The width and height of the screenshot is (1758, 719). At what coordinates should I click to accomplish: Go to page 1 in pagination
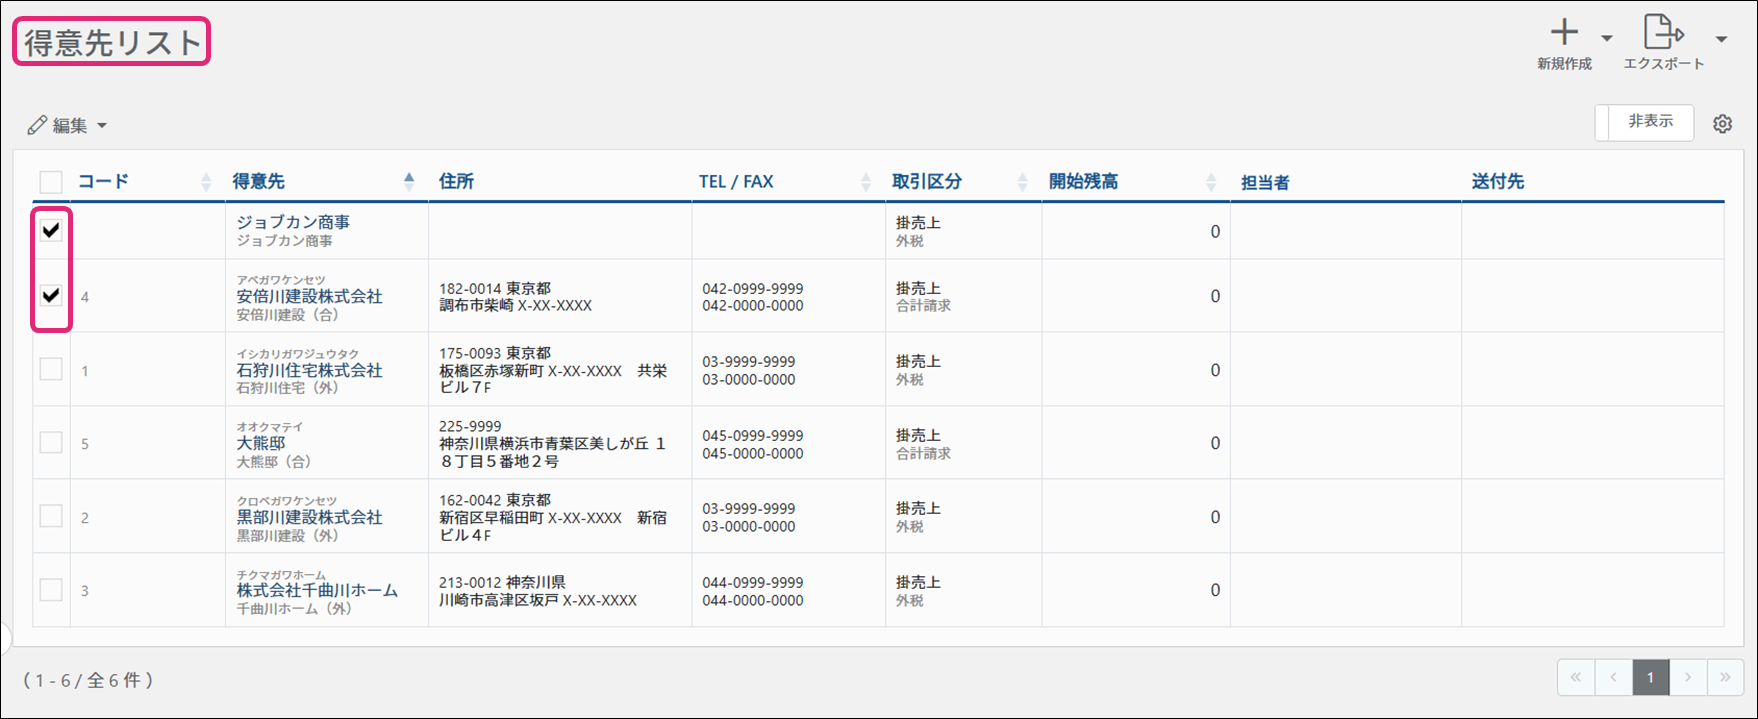pos(1650,677)
